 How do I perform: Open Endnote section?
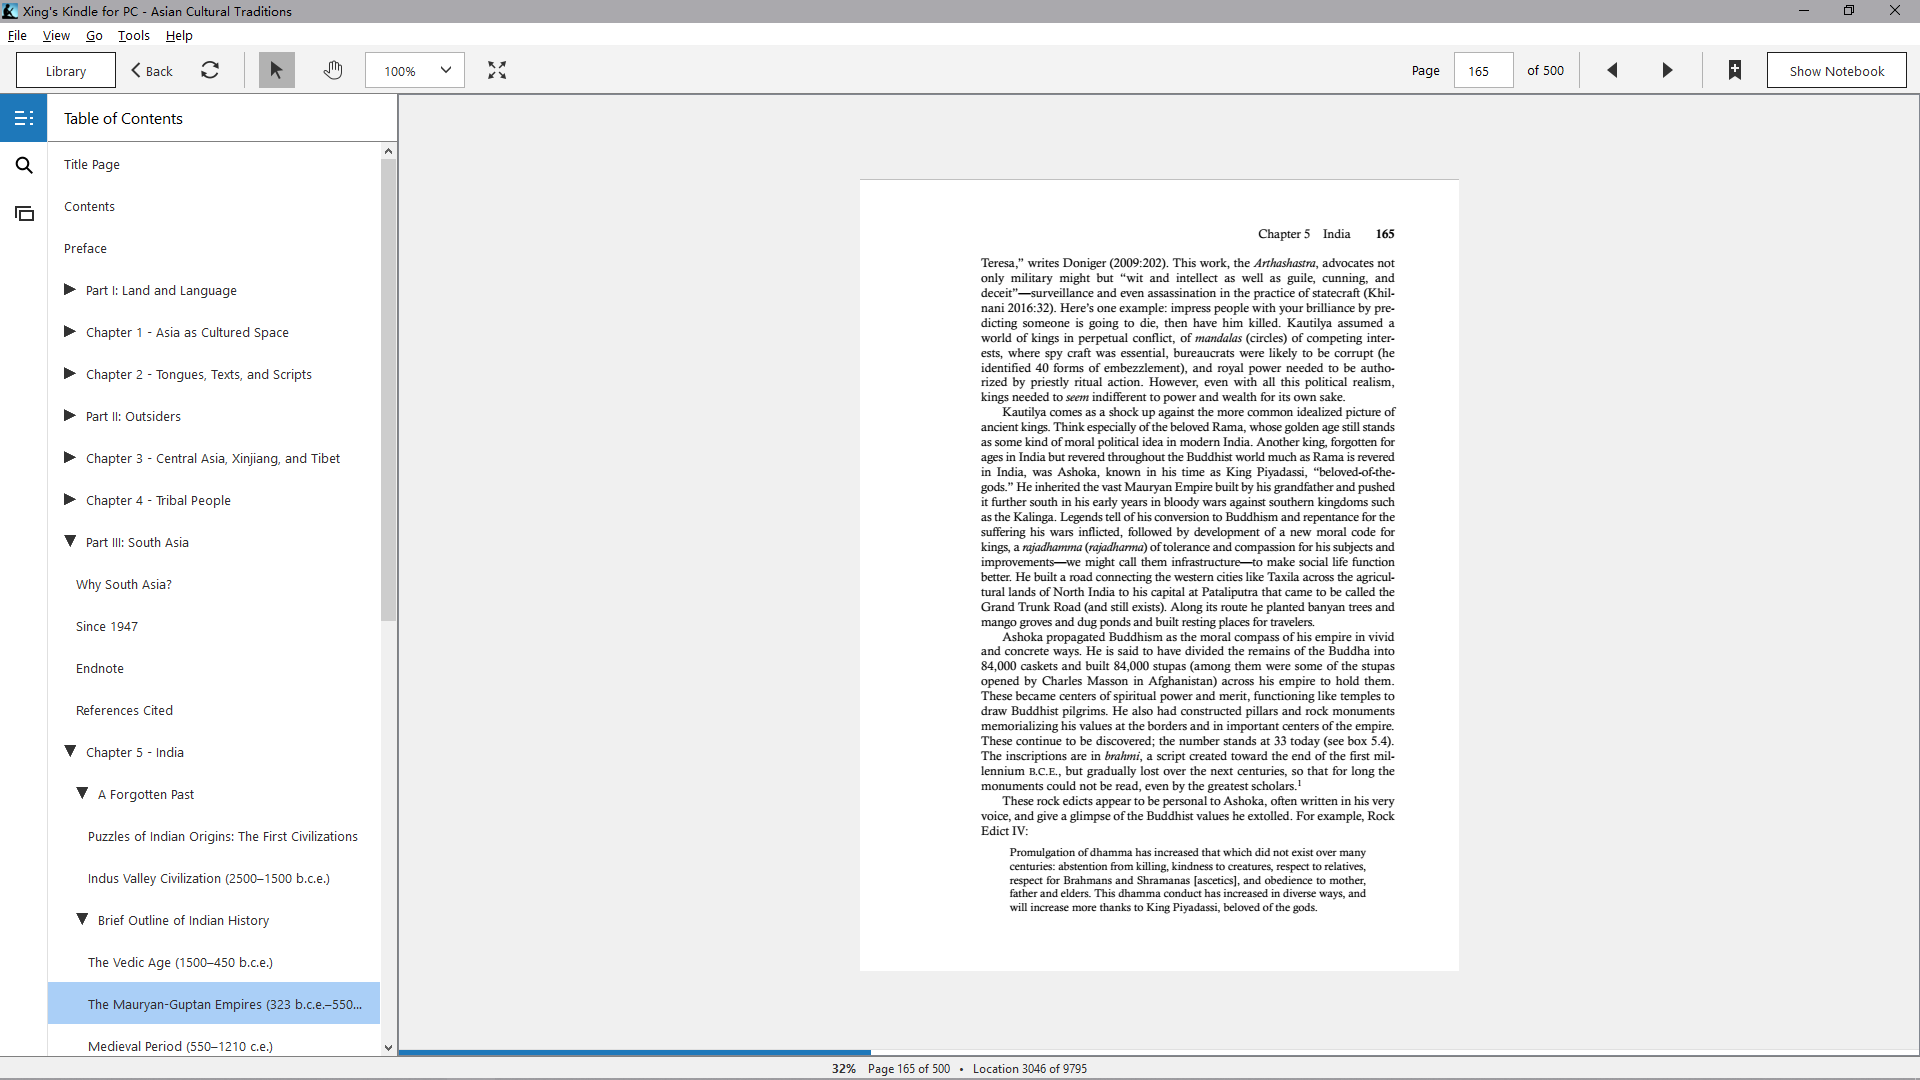[100, 668]
